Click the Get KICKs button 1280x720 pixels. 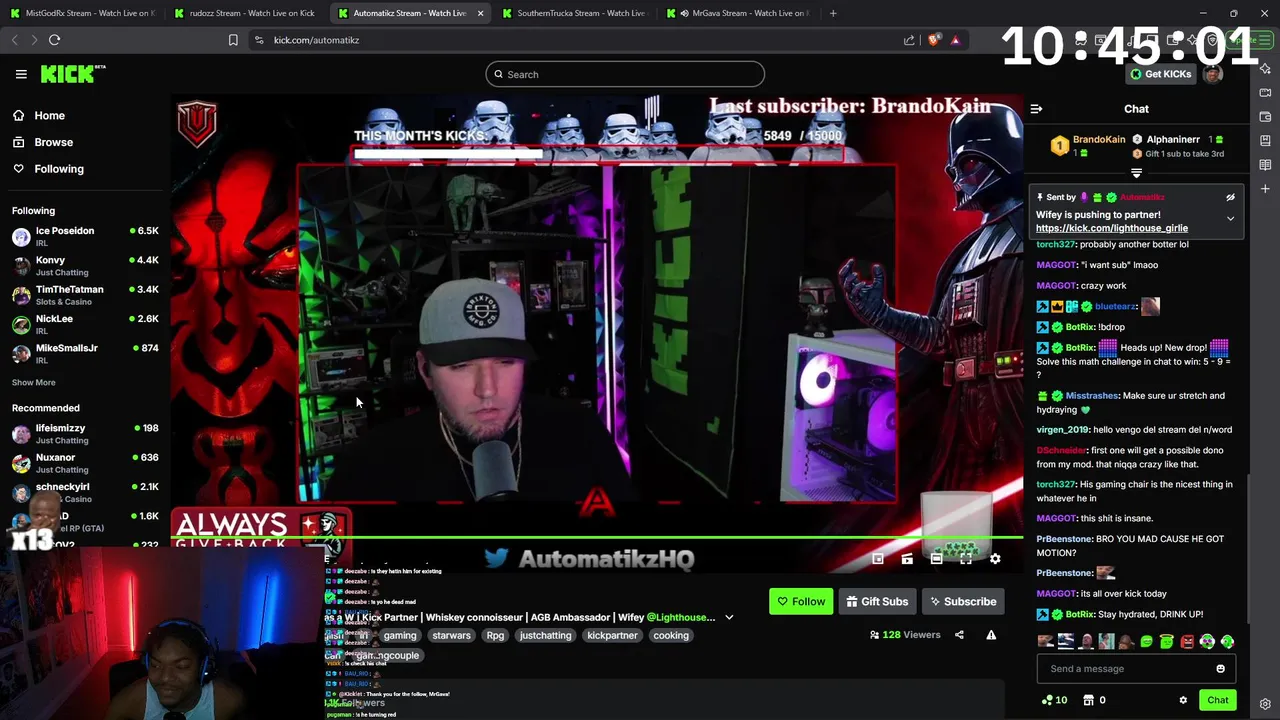[1161, 74]
